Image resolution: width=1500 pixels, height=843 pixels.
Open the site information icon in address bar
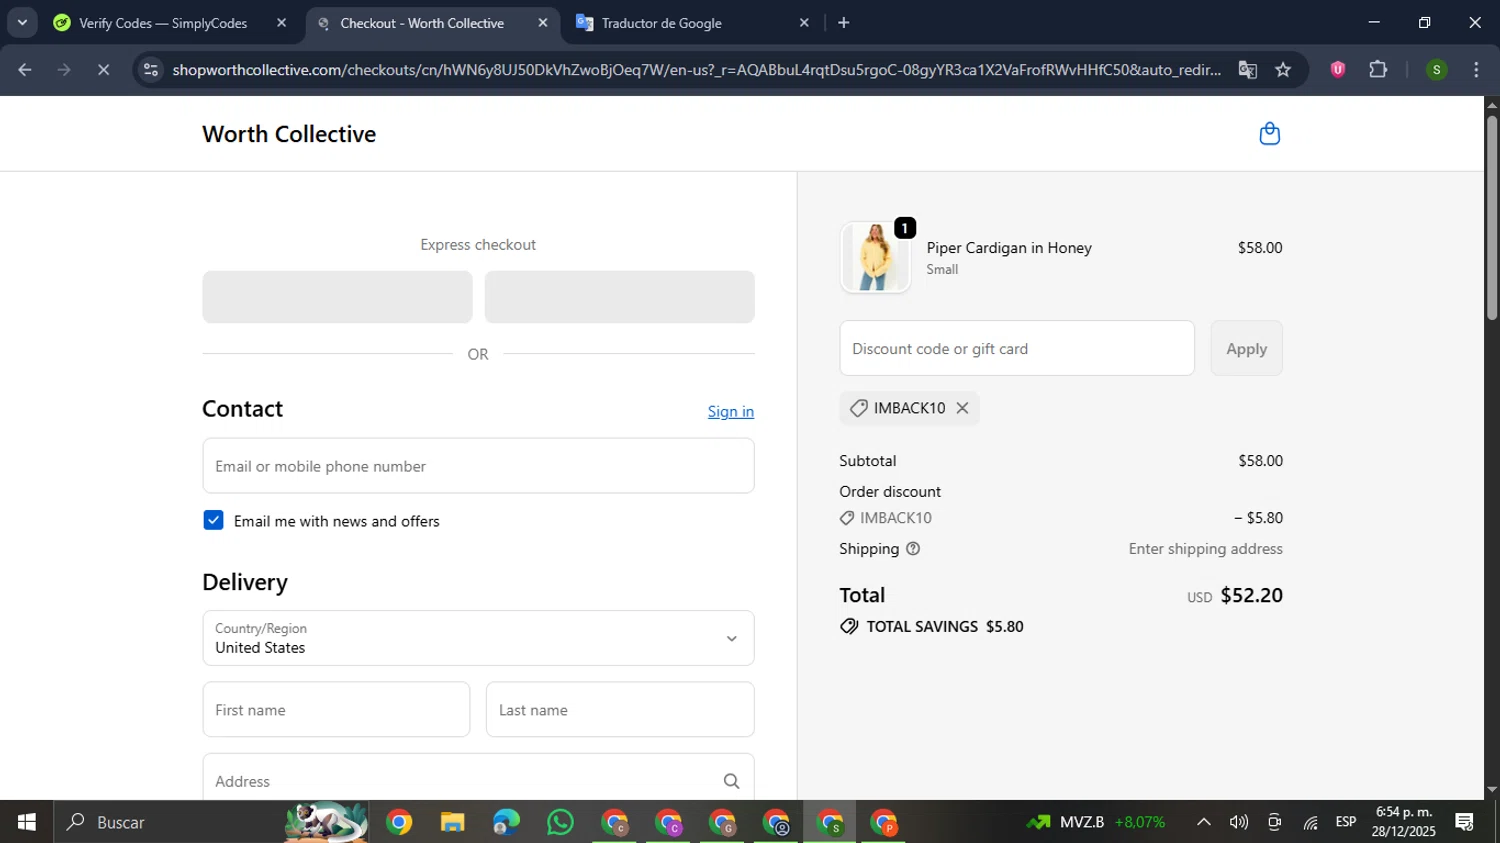[x=151, y=69]
